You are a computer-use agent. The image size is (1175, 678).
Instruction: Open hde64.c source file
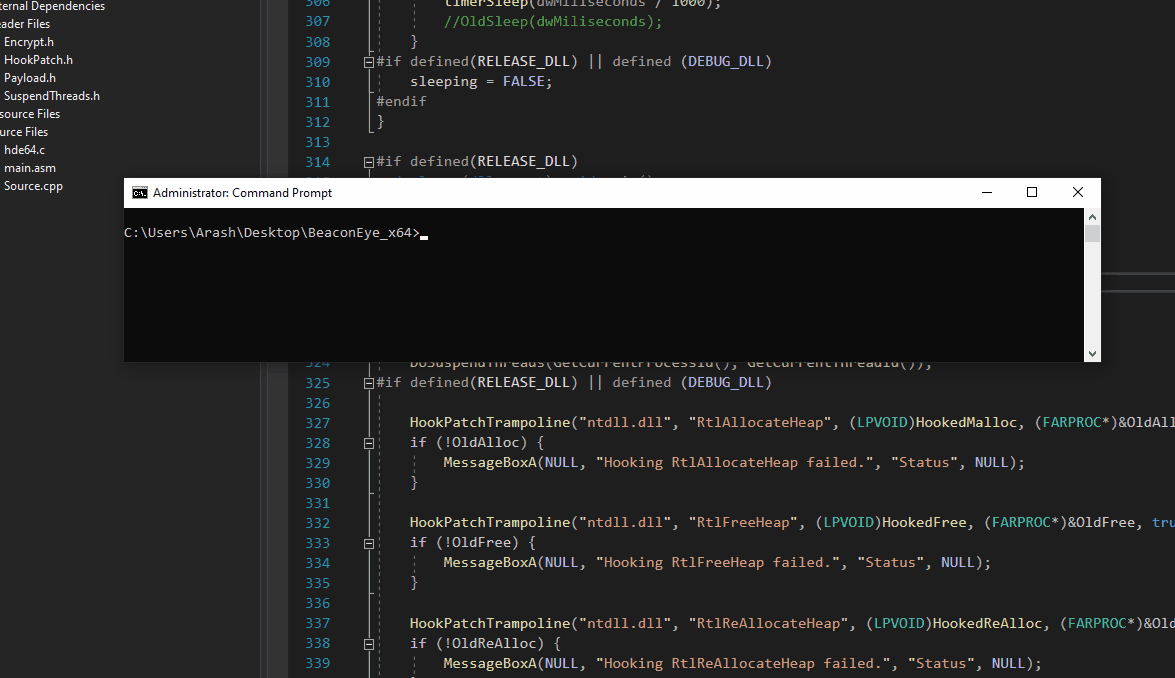point(25,150)
